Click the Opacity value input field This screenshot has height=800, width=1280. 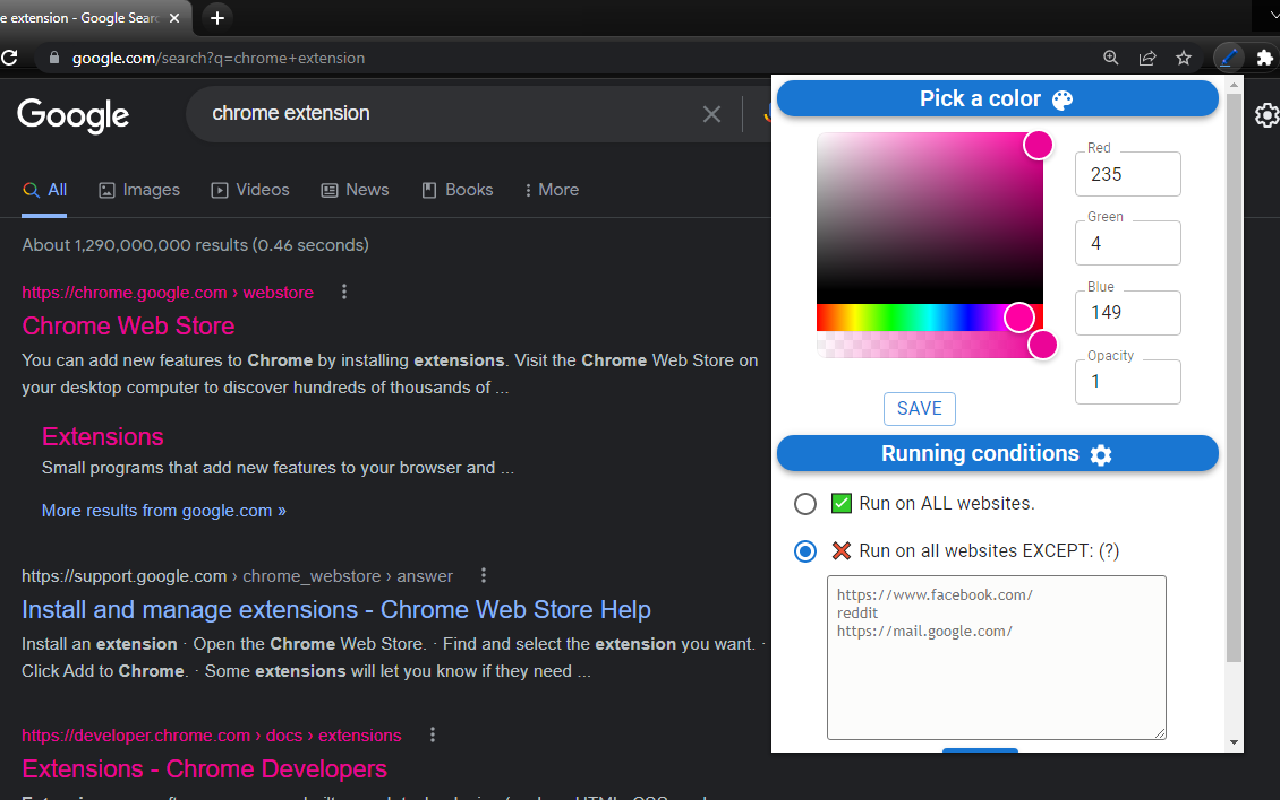tap(1128, 381)
